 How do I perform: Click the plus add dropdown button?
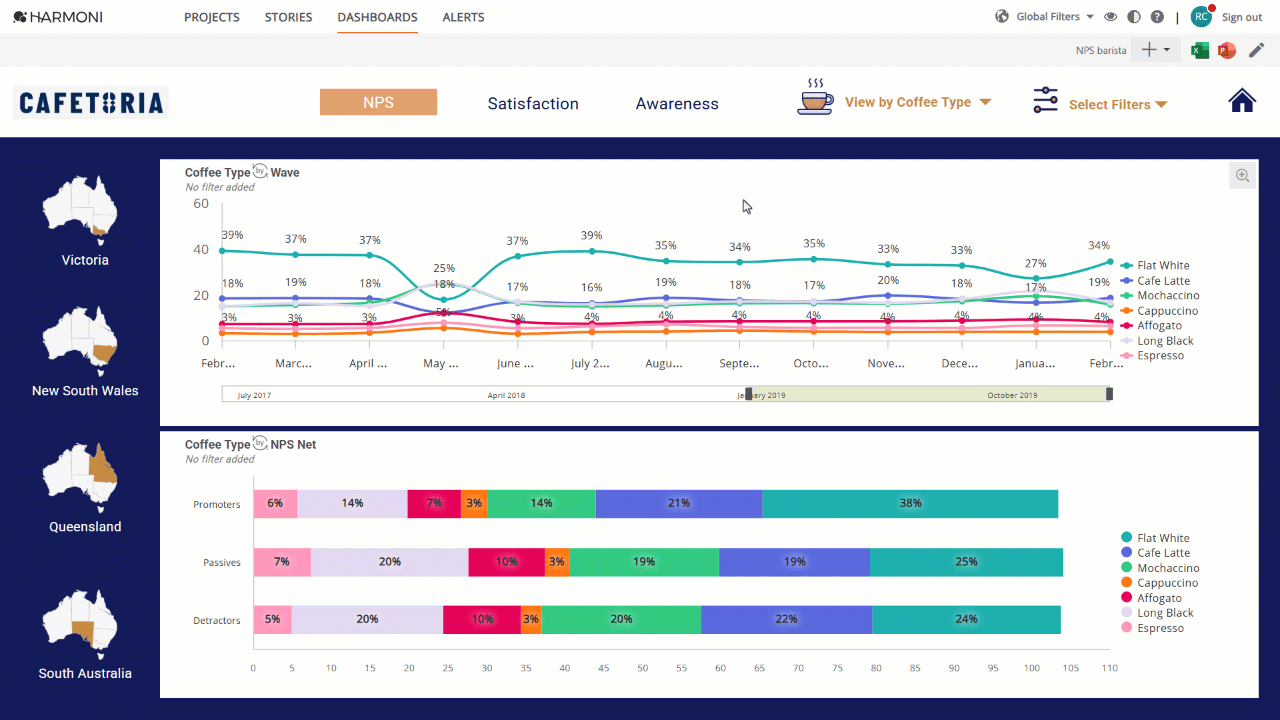click(1156, 50)
